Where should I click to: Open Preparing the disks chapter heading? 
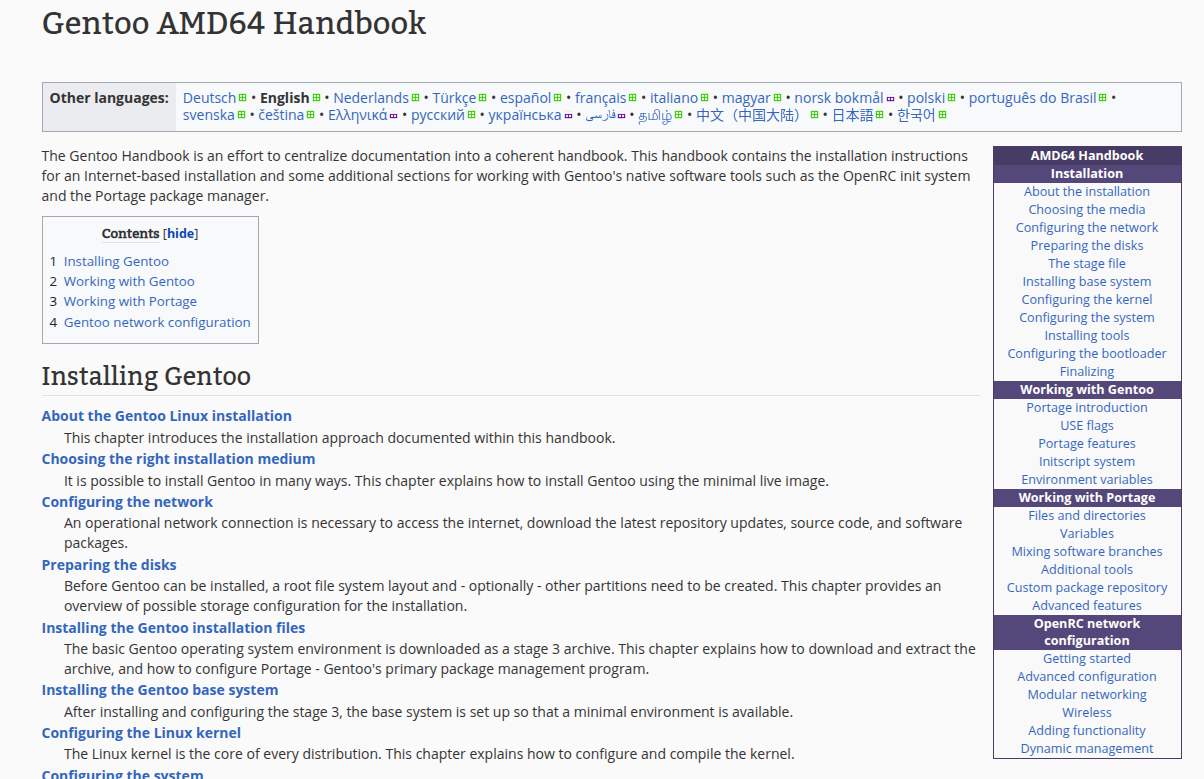(109, 565)
